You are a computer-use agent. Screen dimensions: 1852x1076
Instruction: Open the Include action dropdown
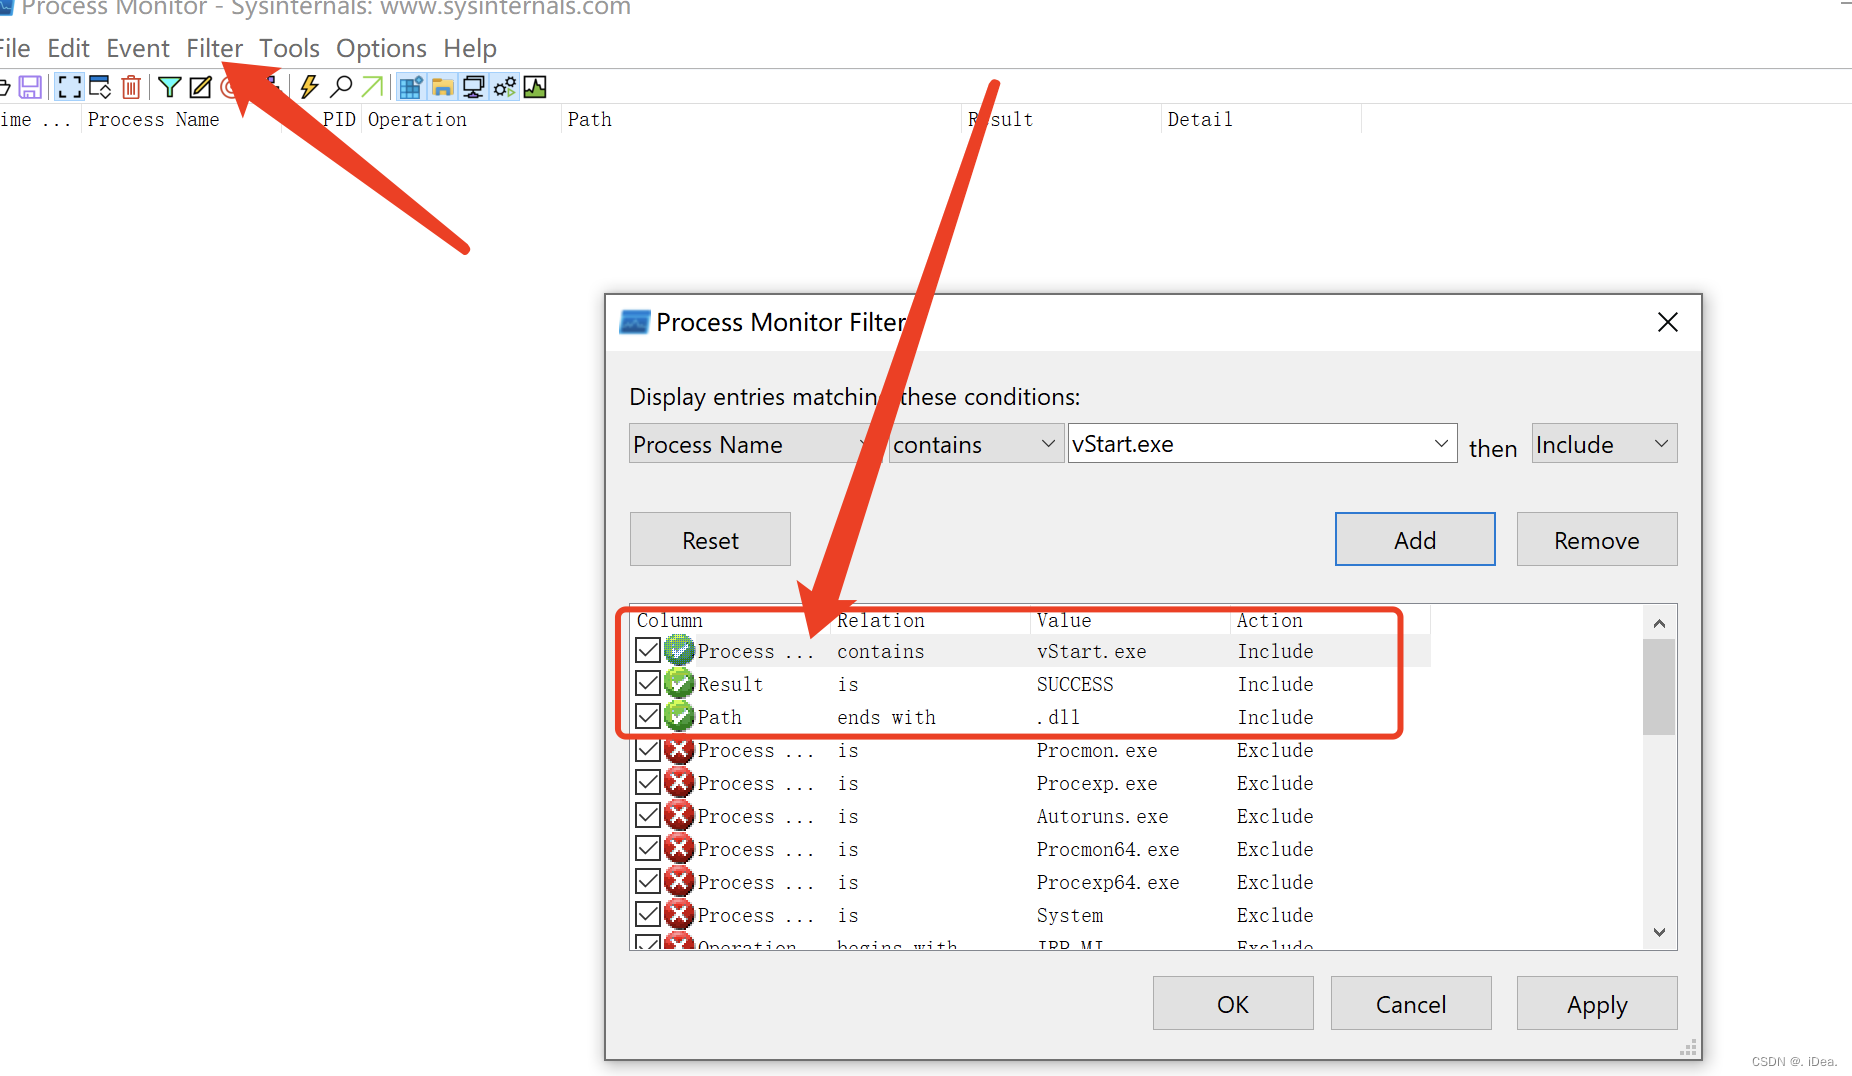pyautogui.click(x=1604, y=443)
